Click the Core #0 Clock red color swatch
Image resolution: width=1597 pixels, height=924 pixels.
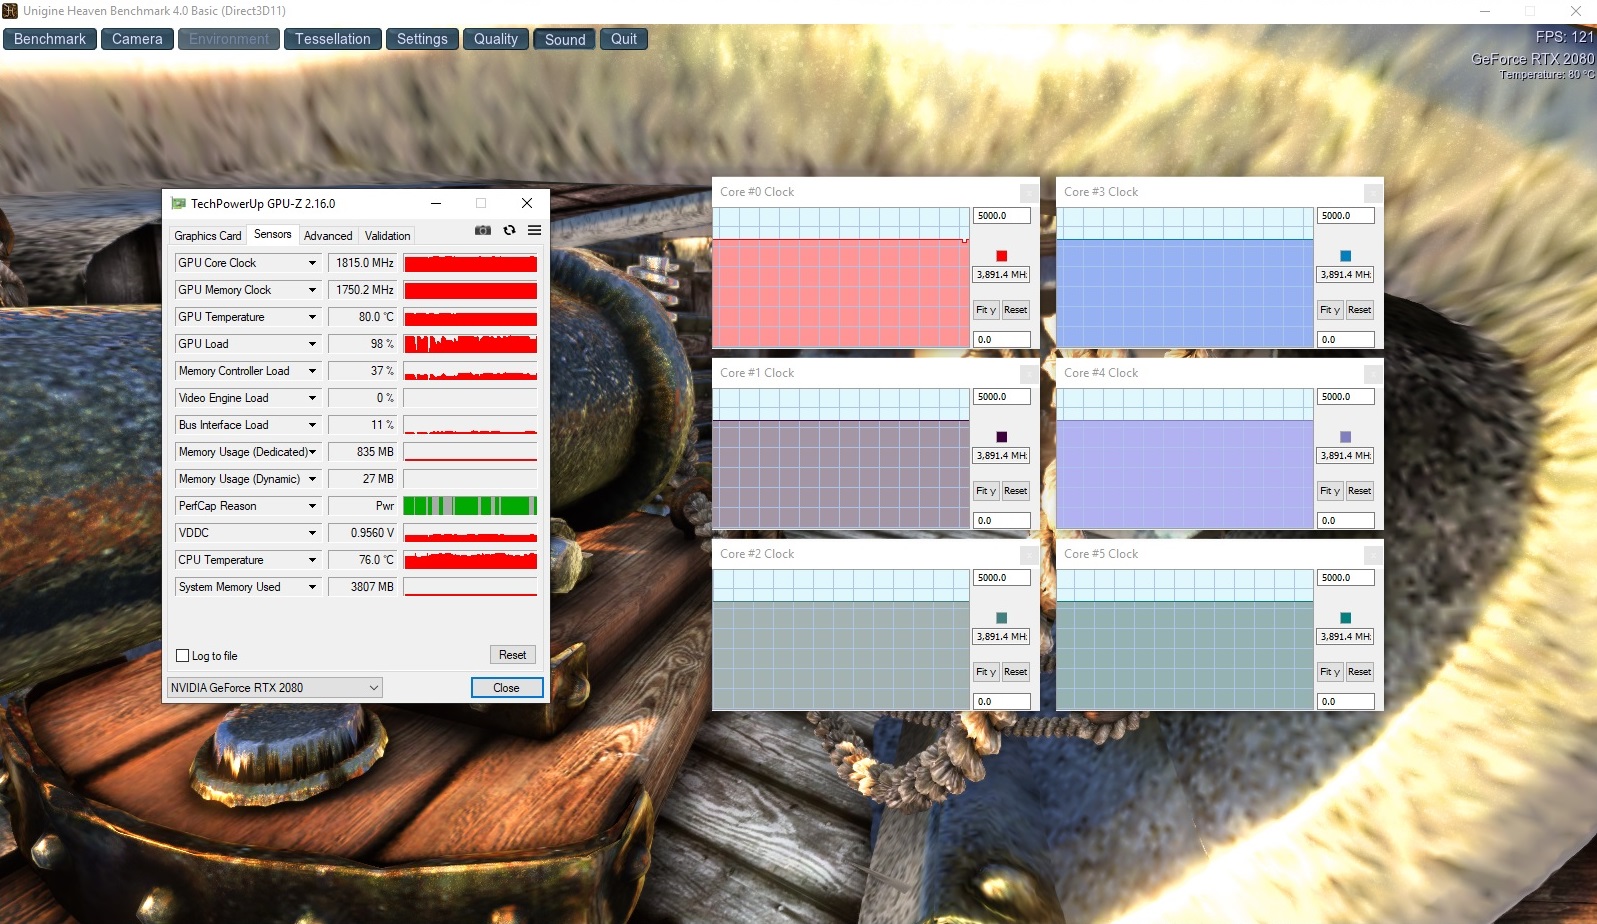1001,256
